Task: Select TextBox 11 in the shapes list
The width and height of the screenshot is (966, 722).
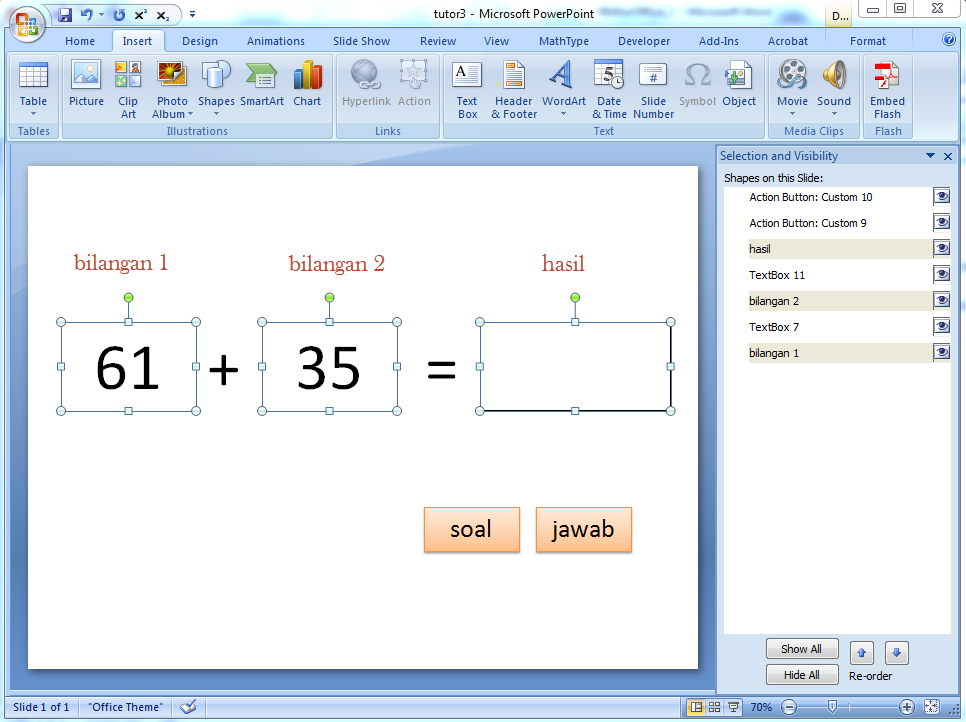Action: pyautogui.click(x=777, y=275)
